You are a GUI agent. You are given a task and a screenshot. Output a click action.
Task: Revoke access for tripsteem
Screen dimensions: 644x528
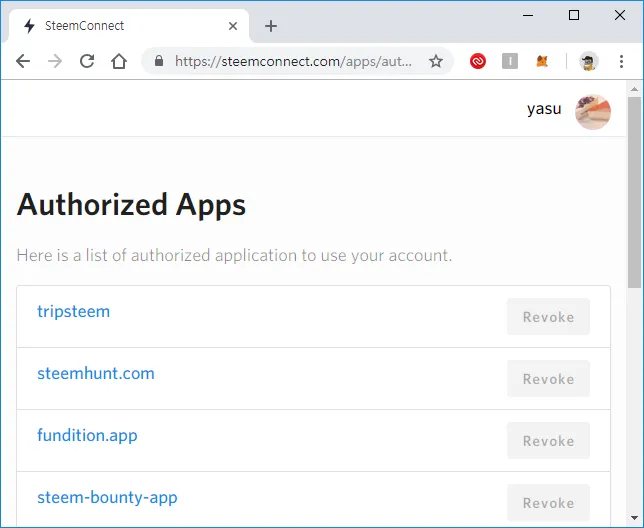[548, 317]
